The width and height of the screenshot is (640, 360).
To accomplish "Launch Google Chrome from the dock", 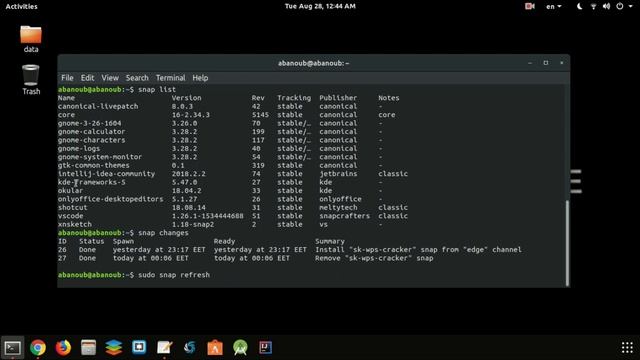I will click(38, 348).
